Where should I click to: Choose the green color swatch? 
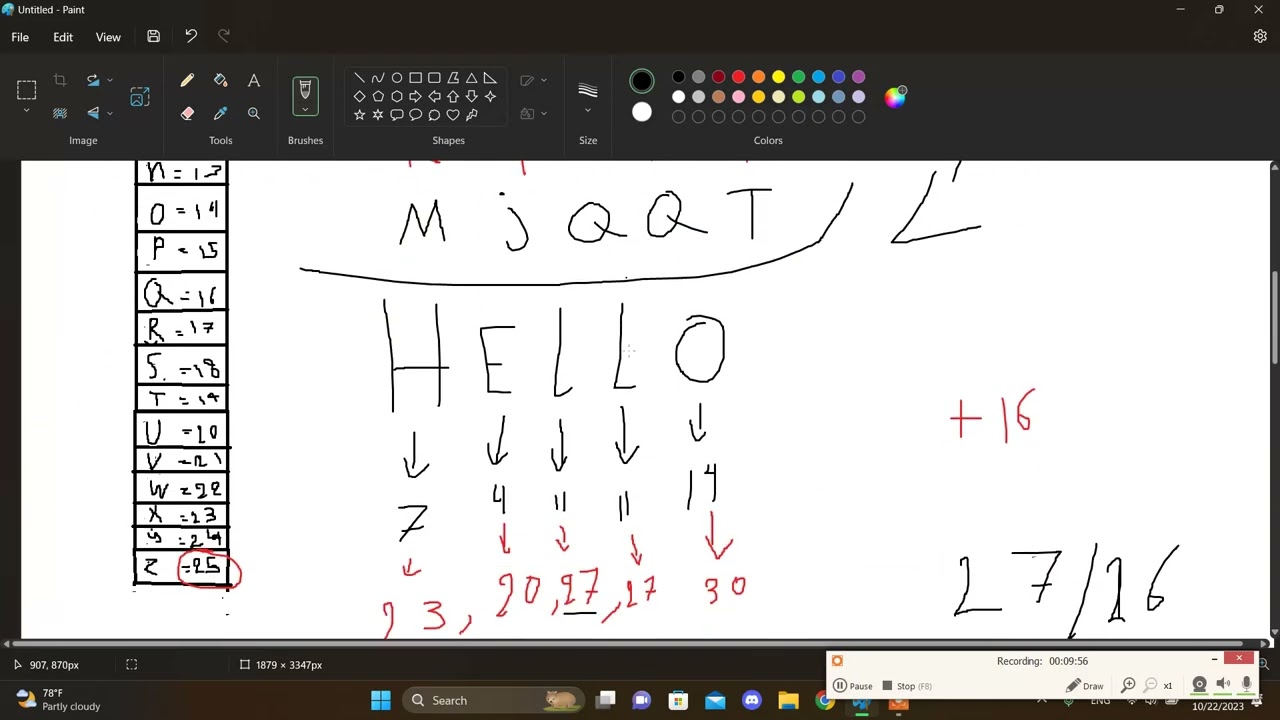pyautogui.click(x=798, y=77)
